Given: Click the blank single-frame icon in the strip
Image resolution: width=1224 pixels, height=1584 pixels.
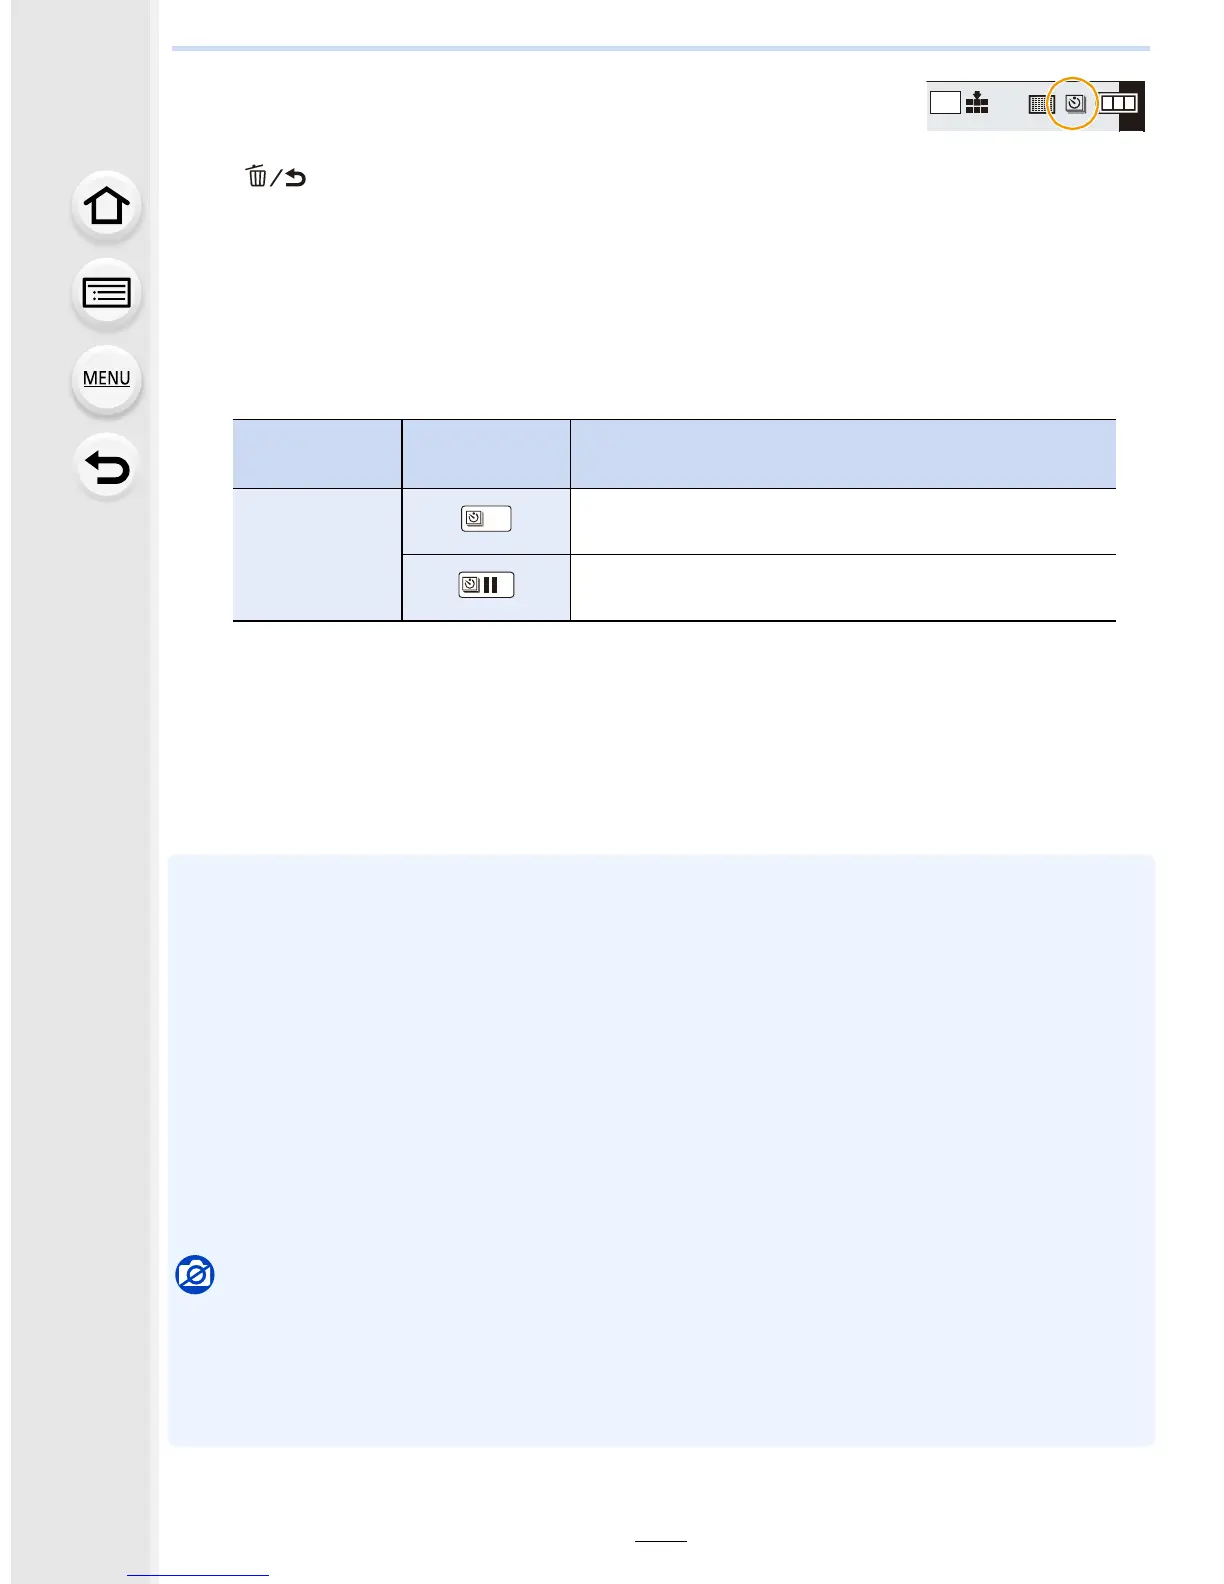Looking at the screenshot, I should [945, 102].
